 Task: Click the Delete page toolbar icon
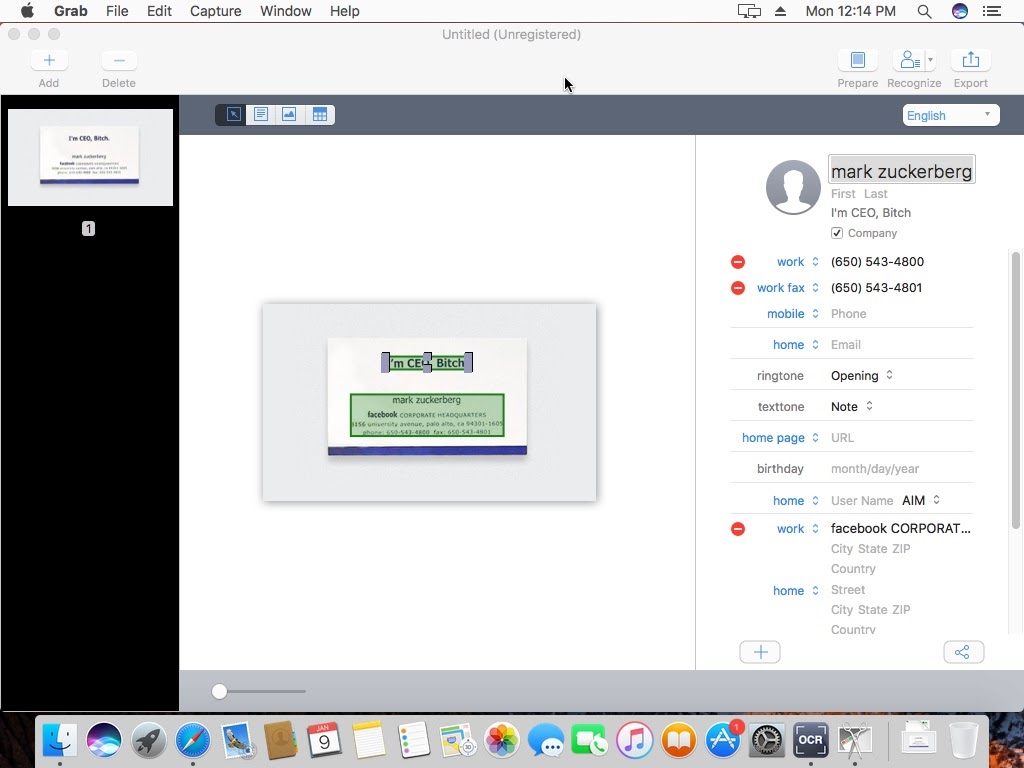(x=119, y=61)
